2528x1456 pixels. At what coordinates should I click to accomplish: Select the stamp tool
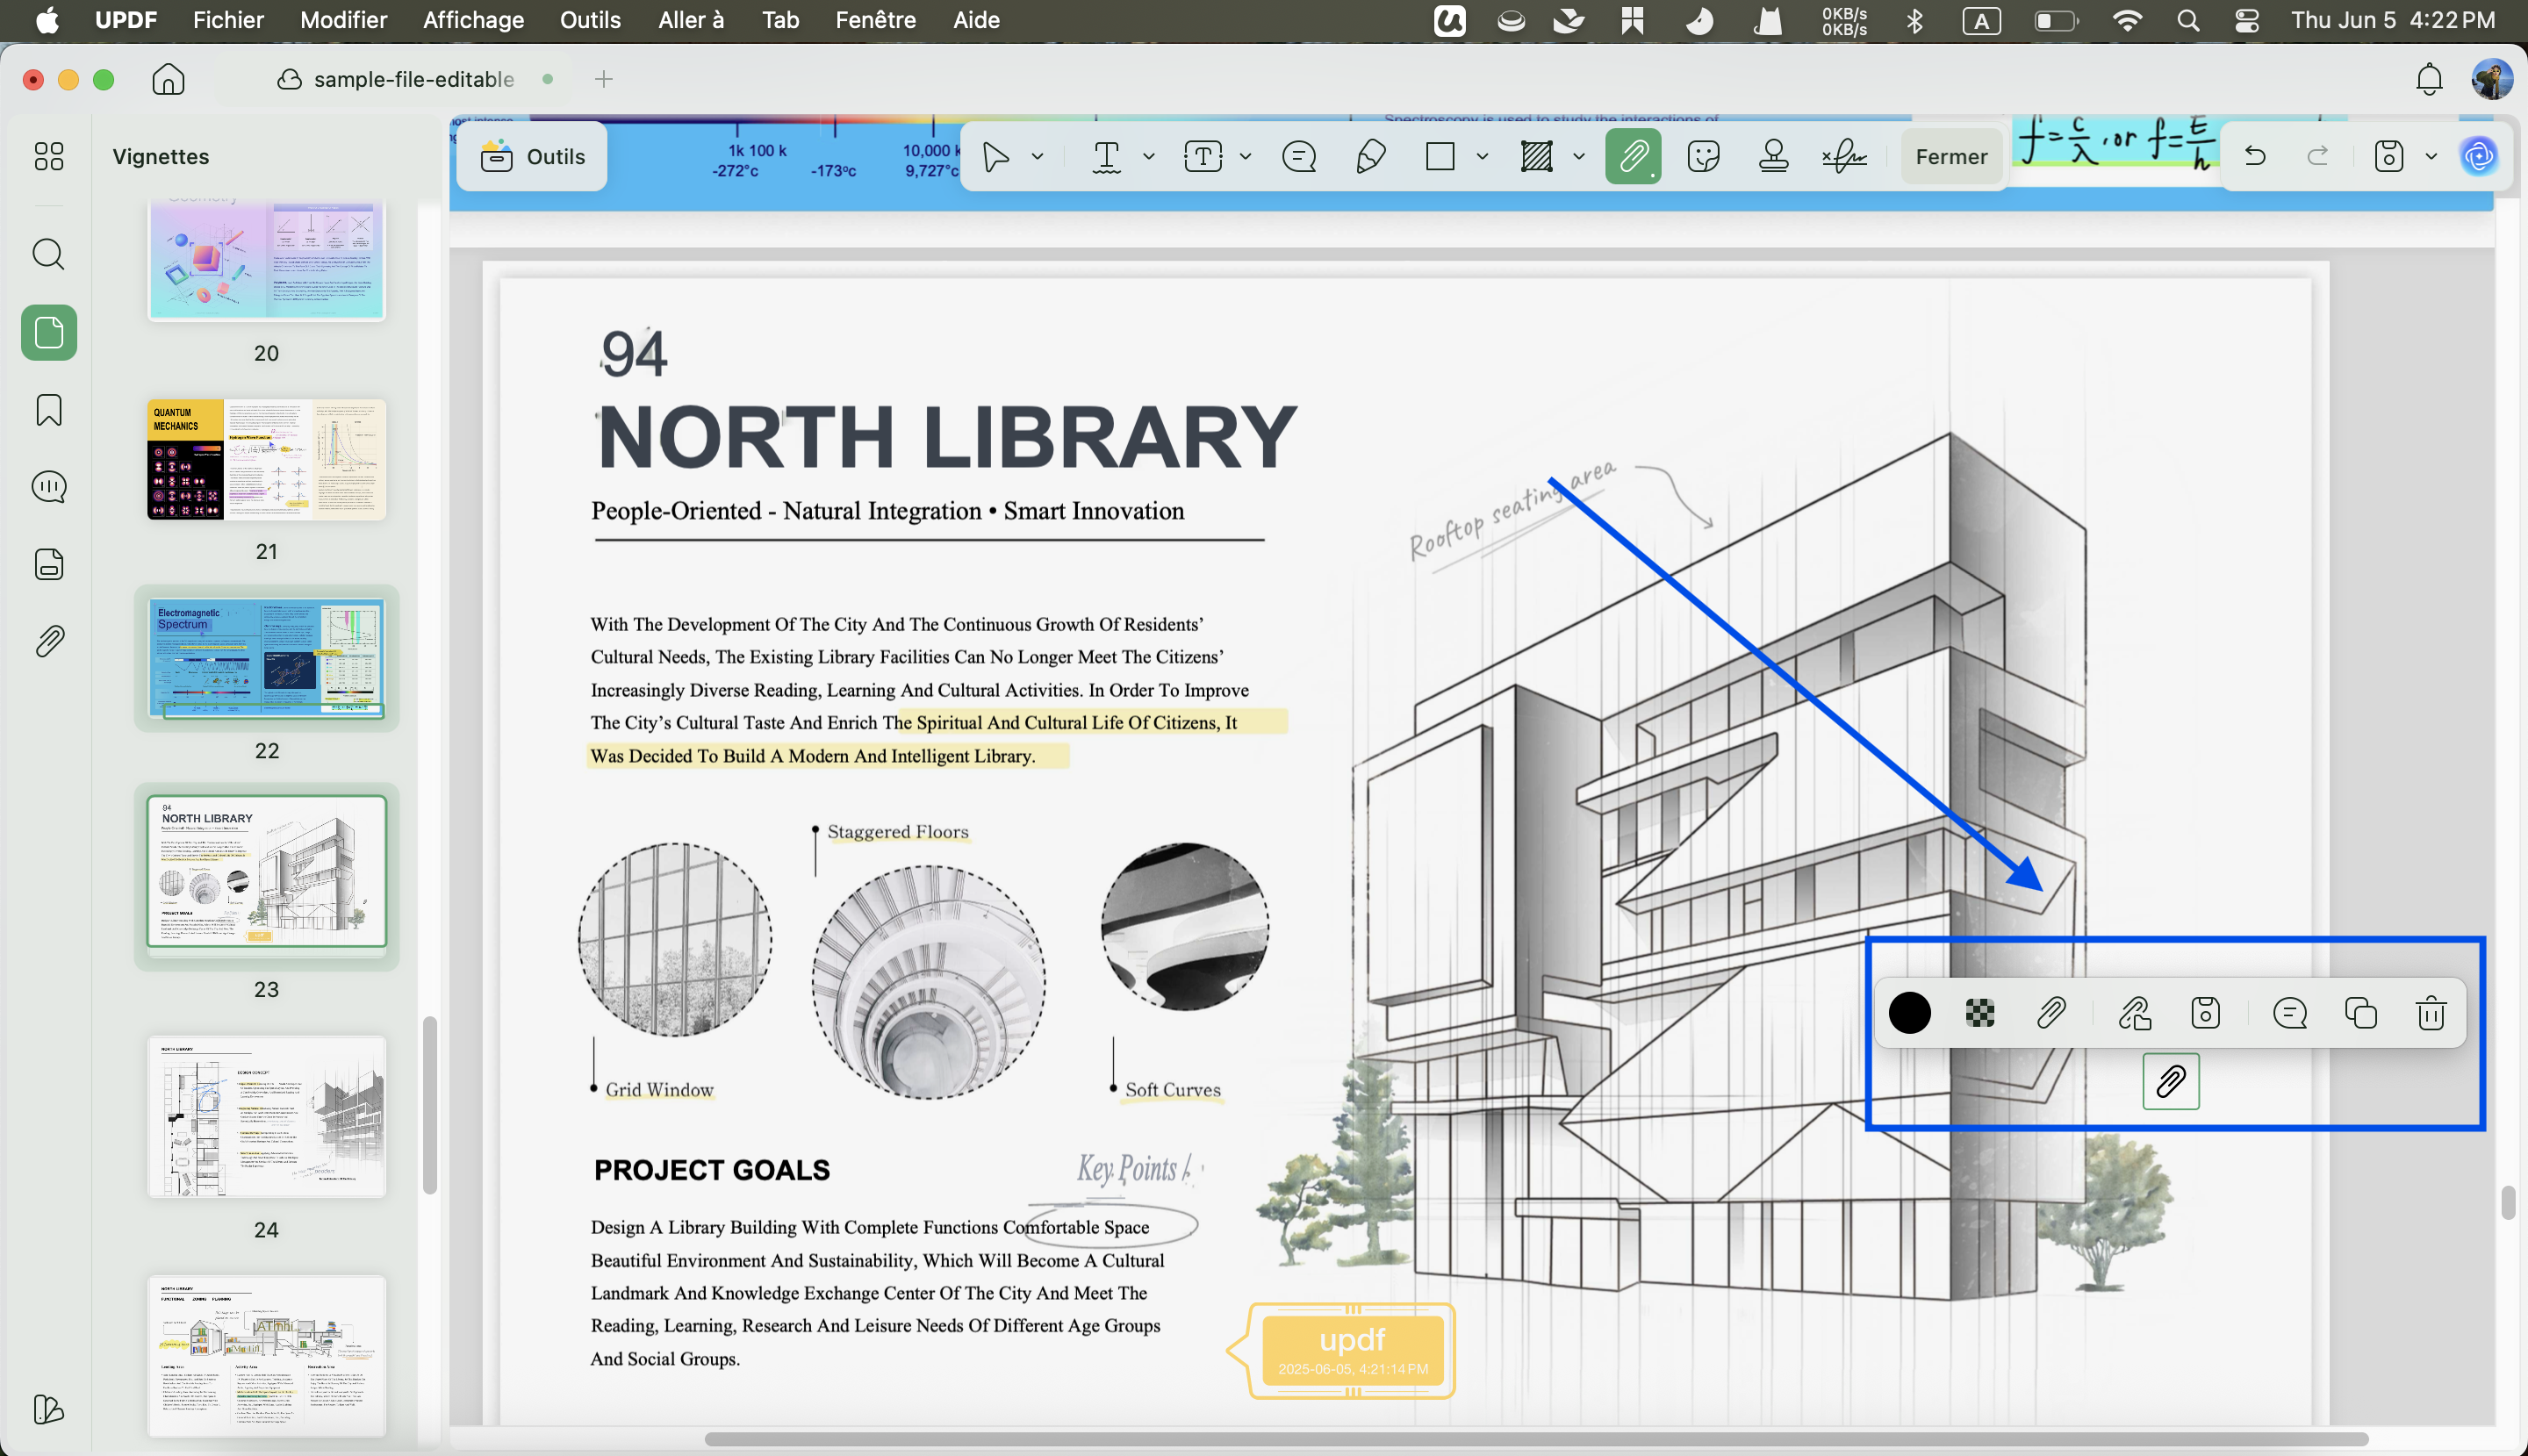click(x=1774, y=157)
